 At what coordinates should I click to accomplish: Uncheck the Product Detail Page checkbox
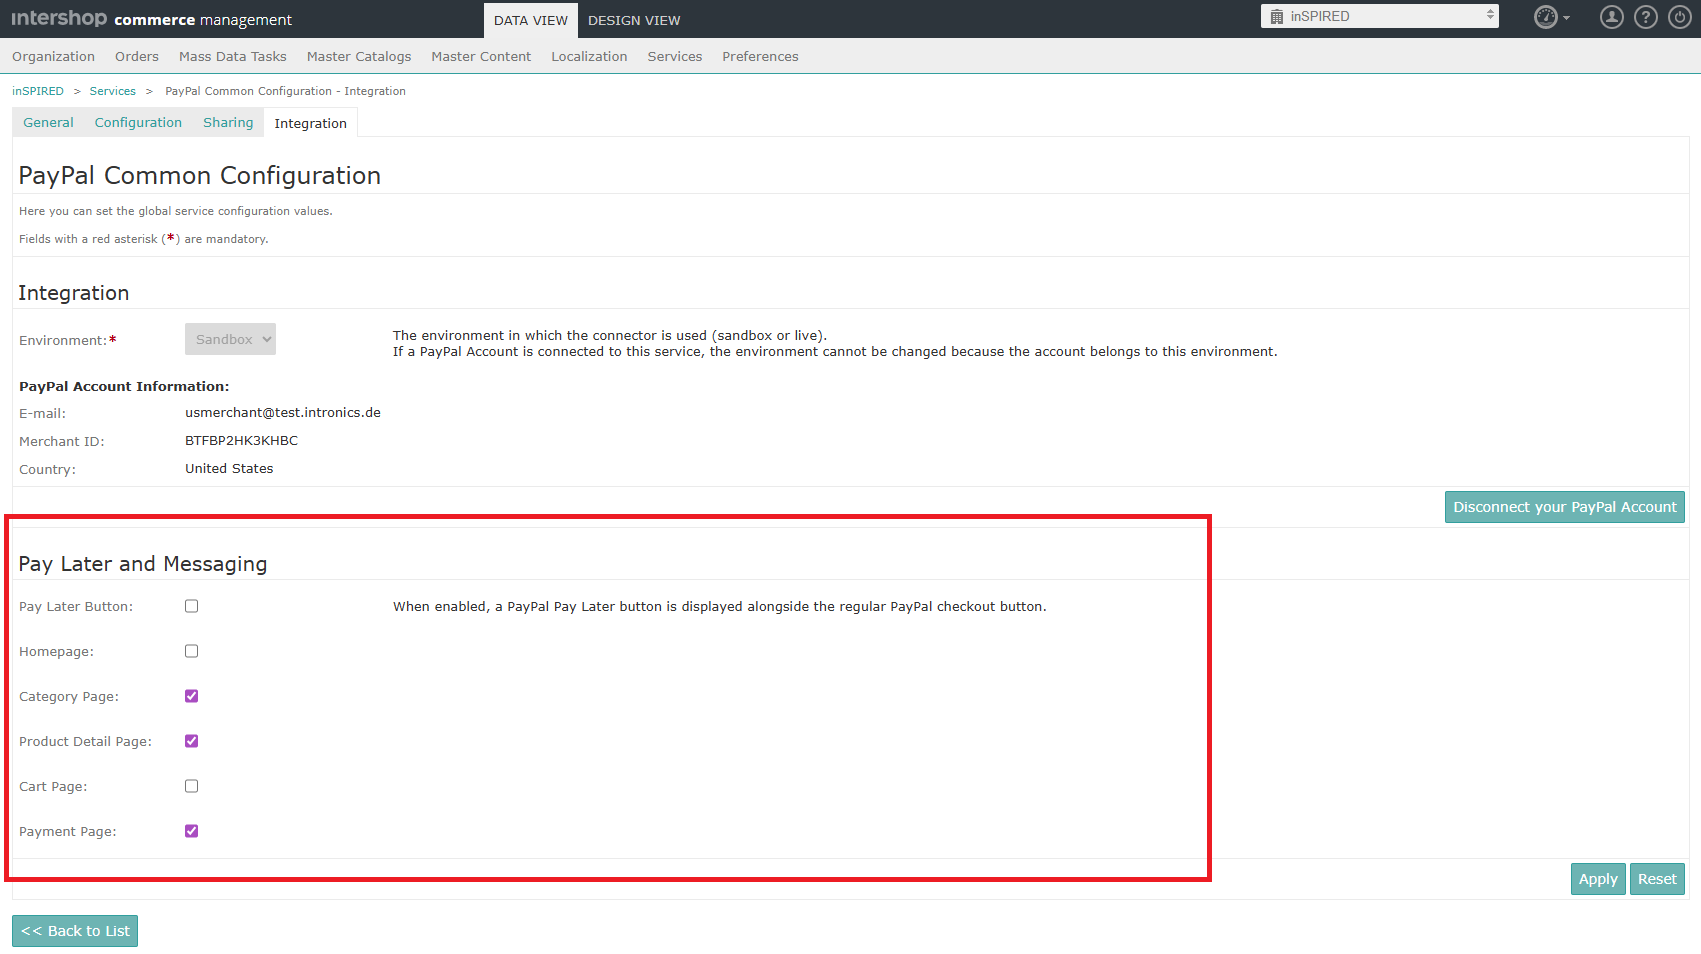pyautogui.click(x=192, y=741)
